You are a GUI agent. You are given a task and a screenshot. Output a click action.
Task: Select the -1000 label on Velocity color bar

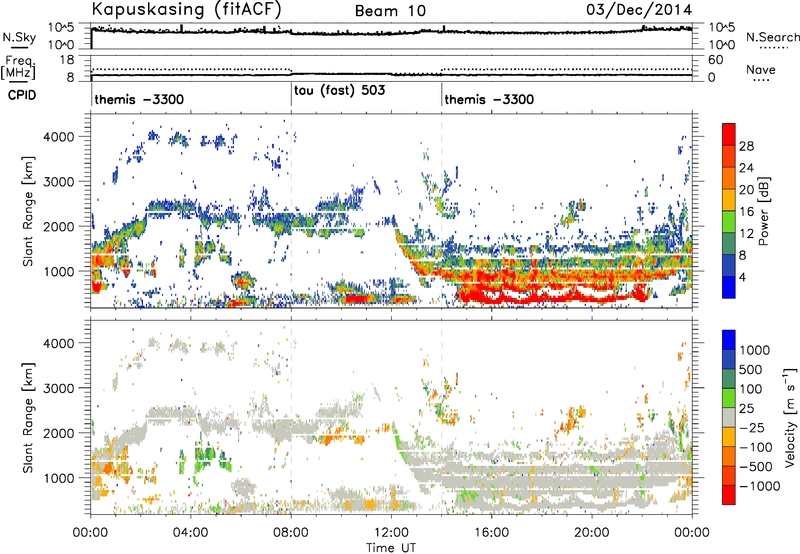pyautogui.click(x=759, y=486)
